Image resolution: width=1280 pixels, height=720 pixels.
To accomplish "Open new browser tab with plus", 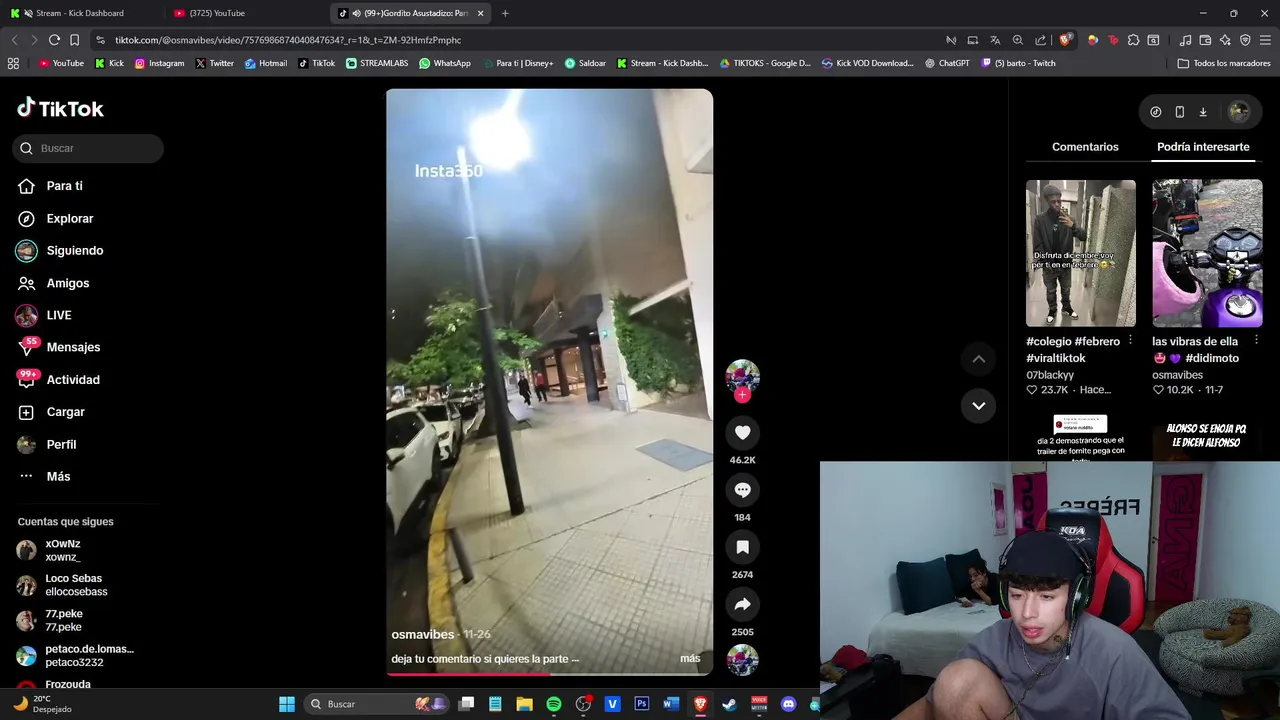I will pyautogui.click(x=505, y=13).
